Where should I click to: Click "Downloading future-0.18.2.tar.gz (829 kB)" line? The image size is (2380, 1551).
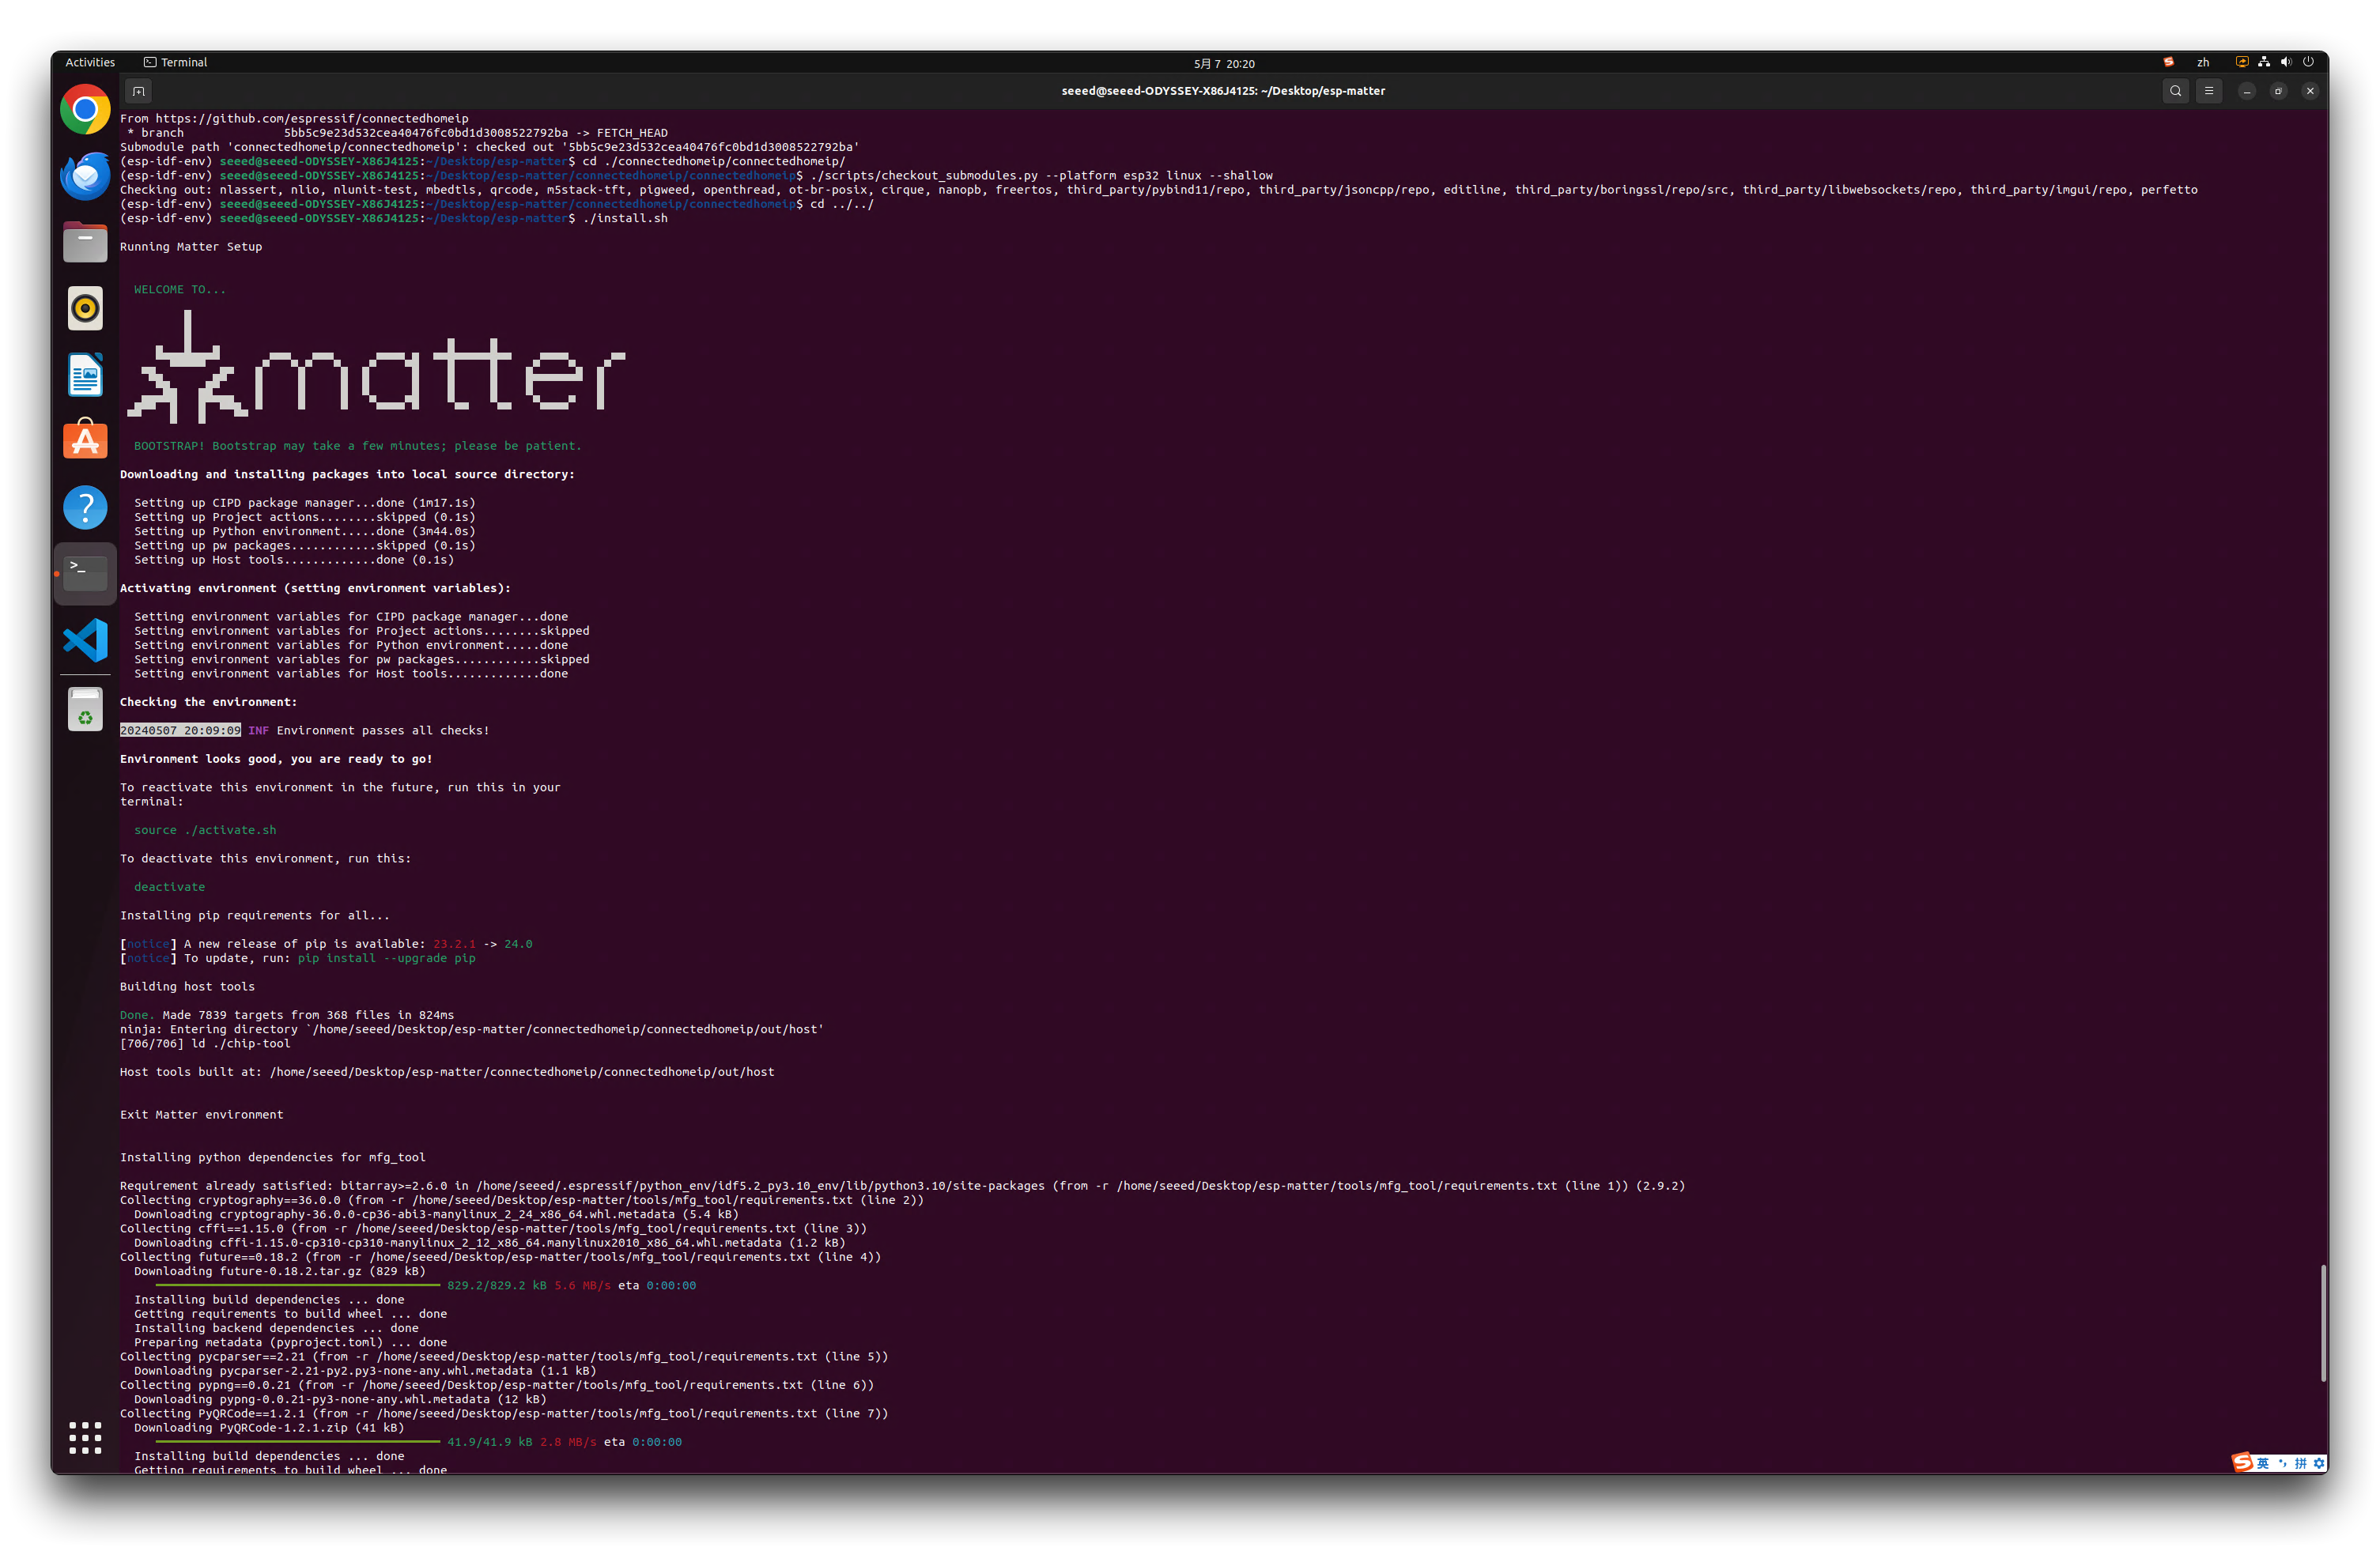pyautogui.click(x=280, y=1272)
